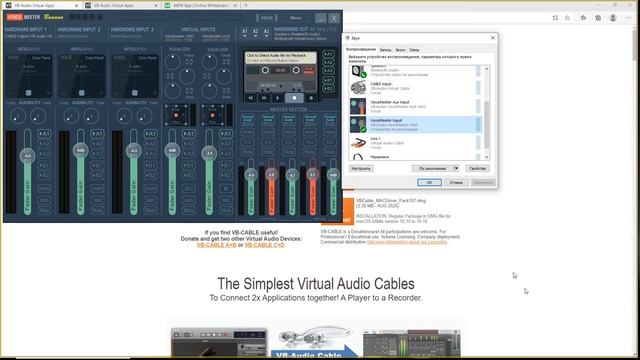Click the VBAN button in Voicemeeter
Image resolution: width=640 pixels, height=360 pixels.
267,18
